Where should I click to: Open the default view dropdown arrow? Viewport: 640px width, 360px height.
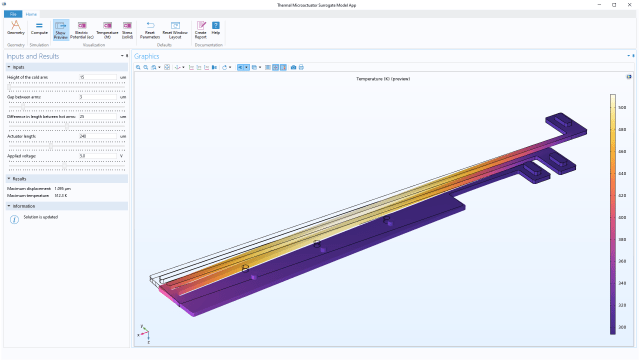[183, 67]
